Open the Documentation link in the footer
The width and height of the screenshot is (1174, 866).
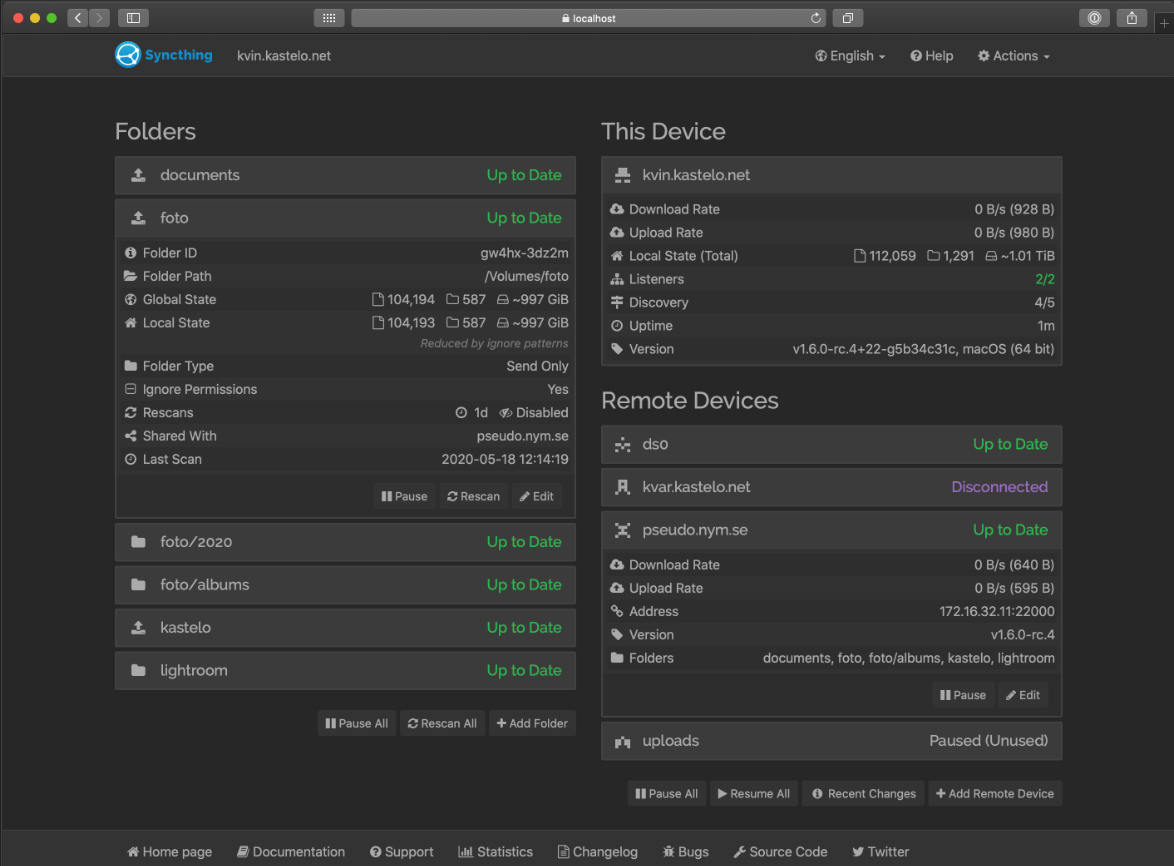click(291, 851)
